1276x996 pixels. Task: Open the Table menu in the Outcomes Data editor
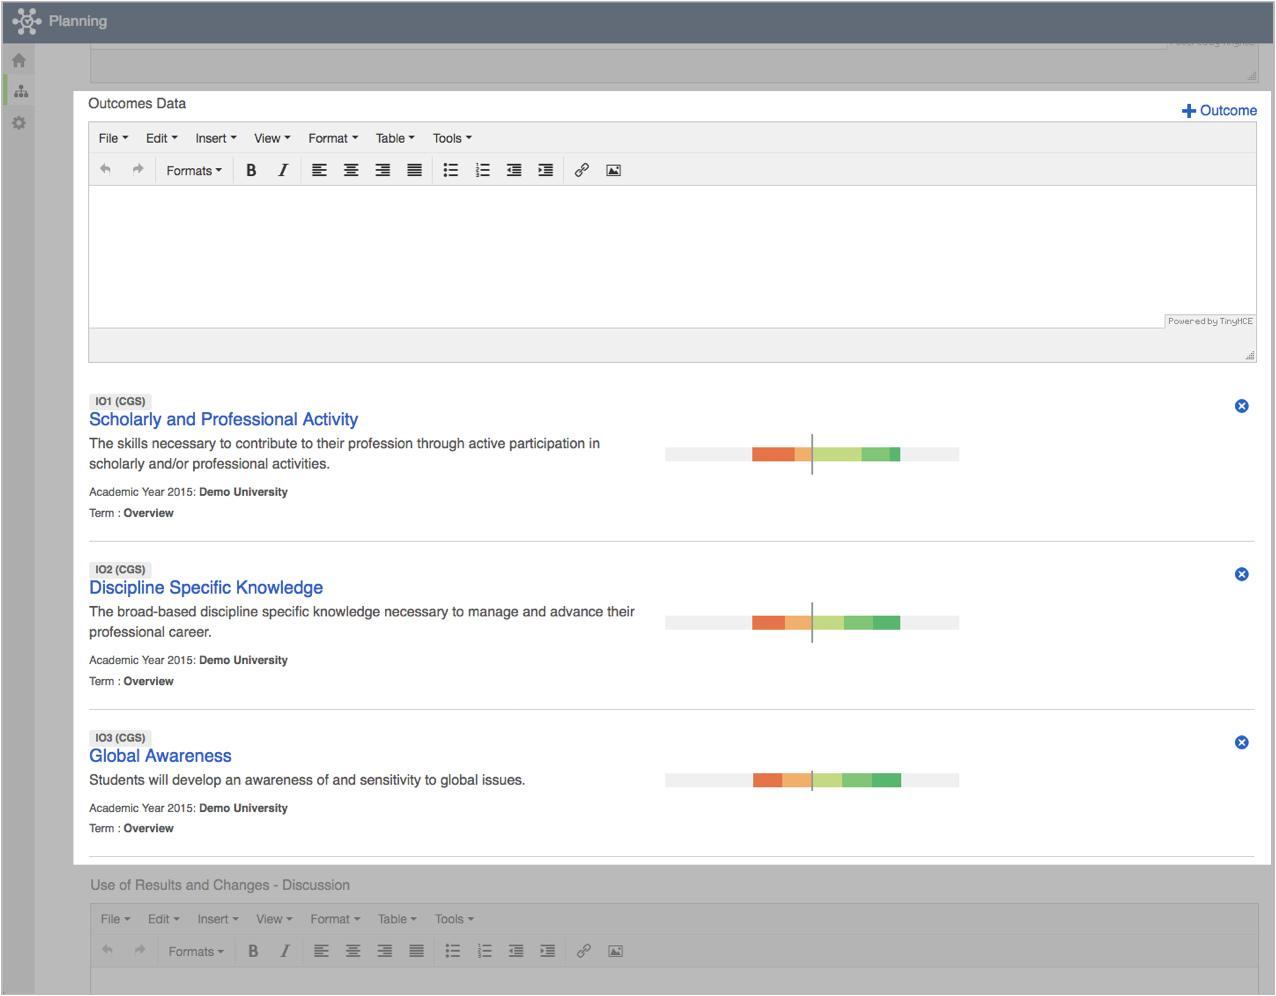pyautogui.click(x=395, y=138)
